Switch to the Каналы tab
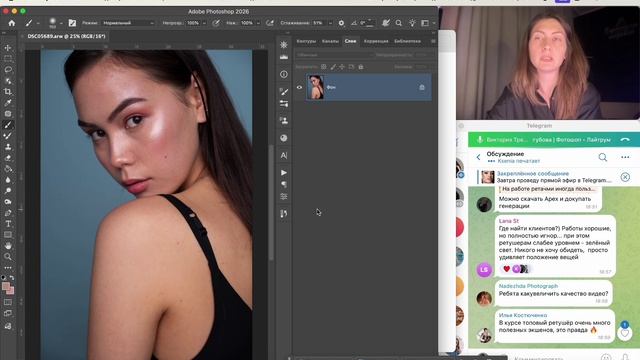 [330, 41]
